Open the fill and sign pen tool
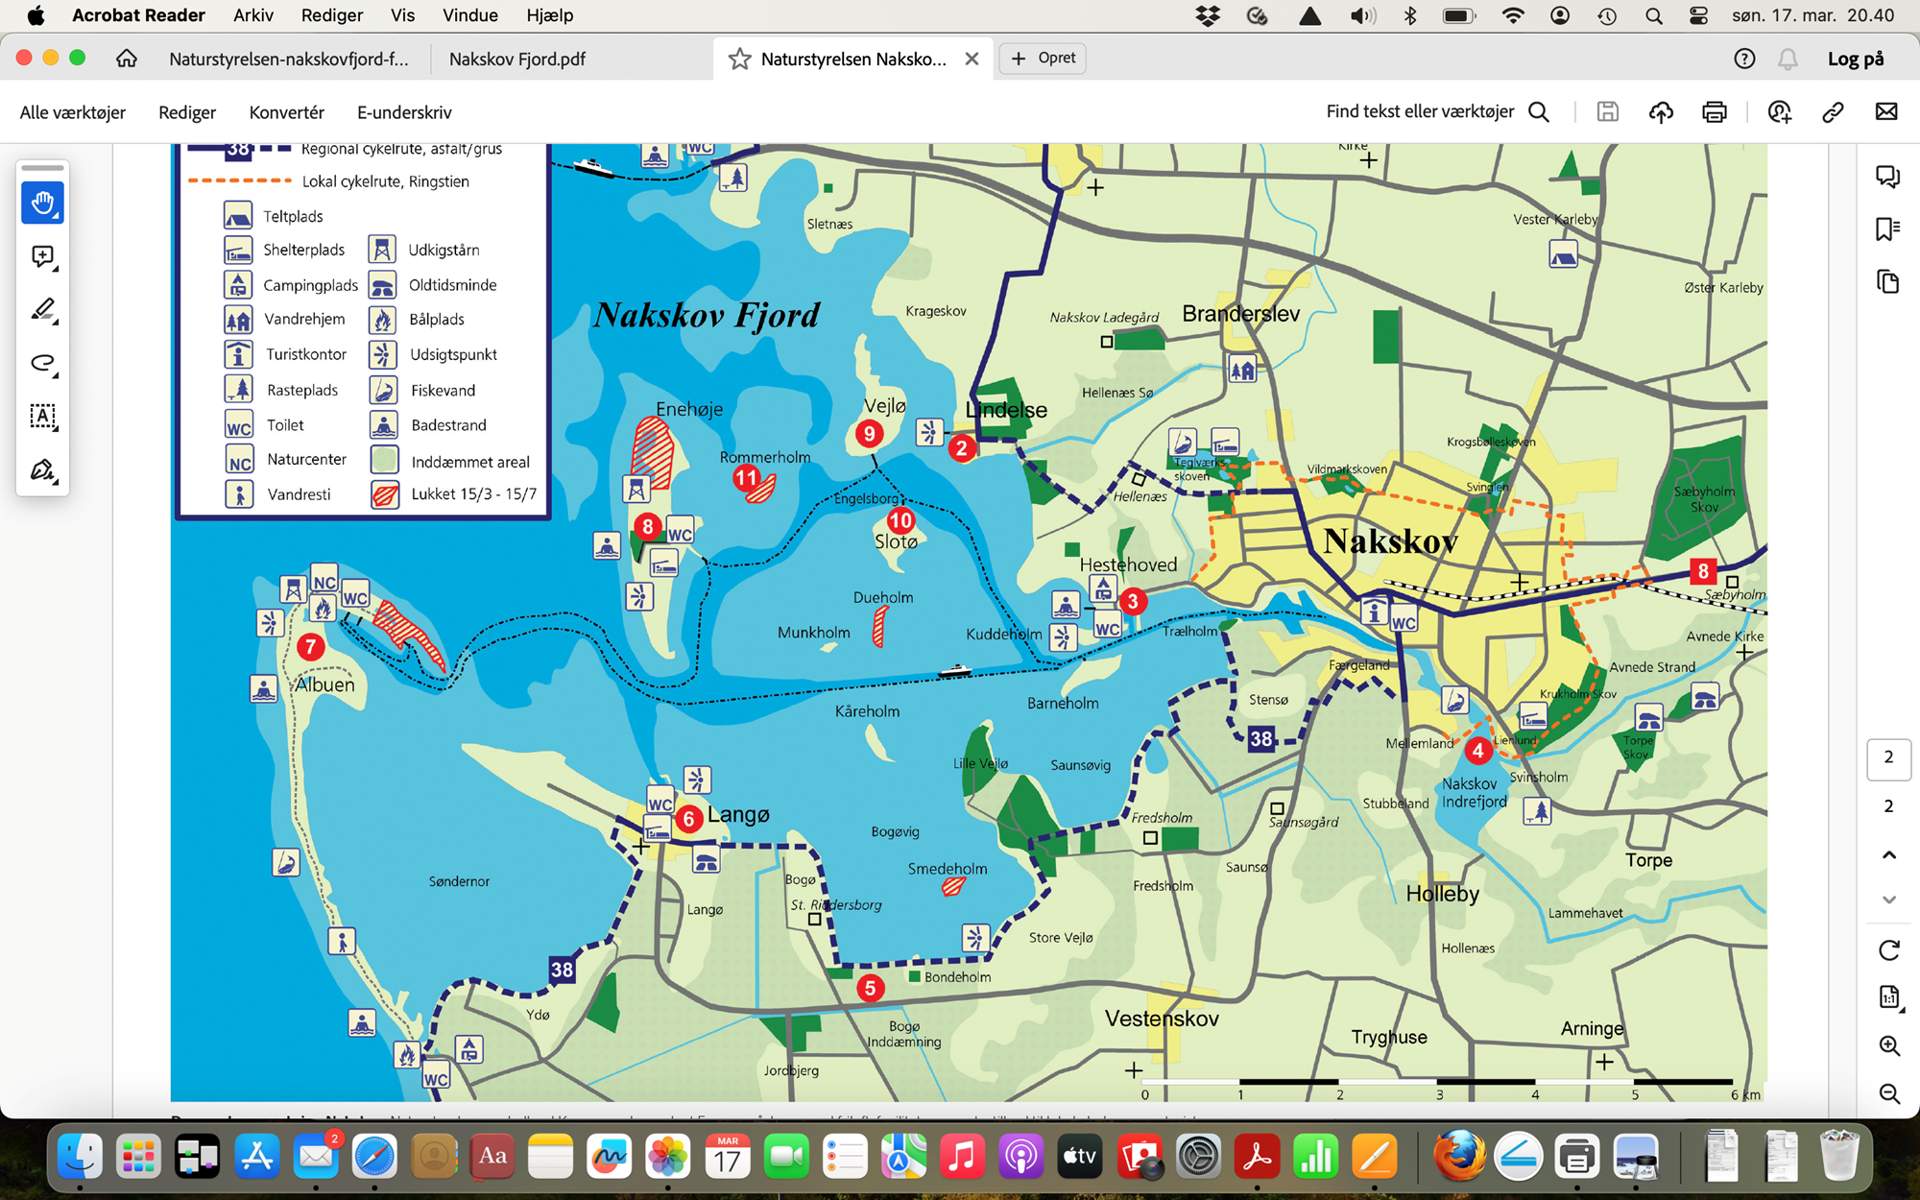This screenshot has width=1920, height=1200. [x=42, y=469]
